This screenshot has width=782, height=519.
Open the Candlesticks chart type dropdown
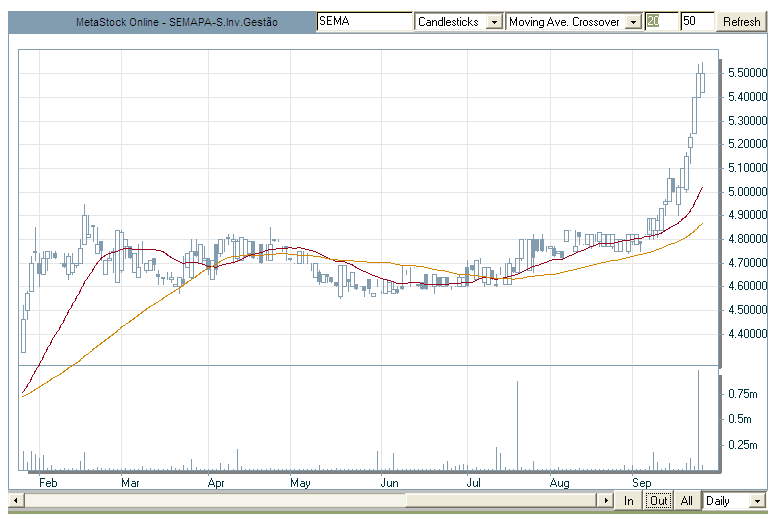[493, 22]
